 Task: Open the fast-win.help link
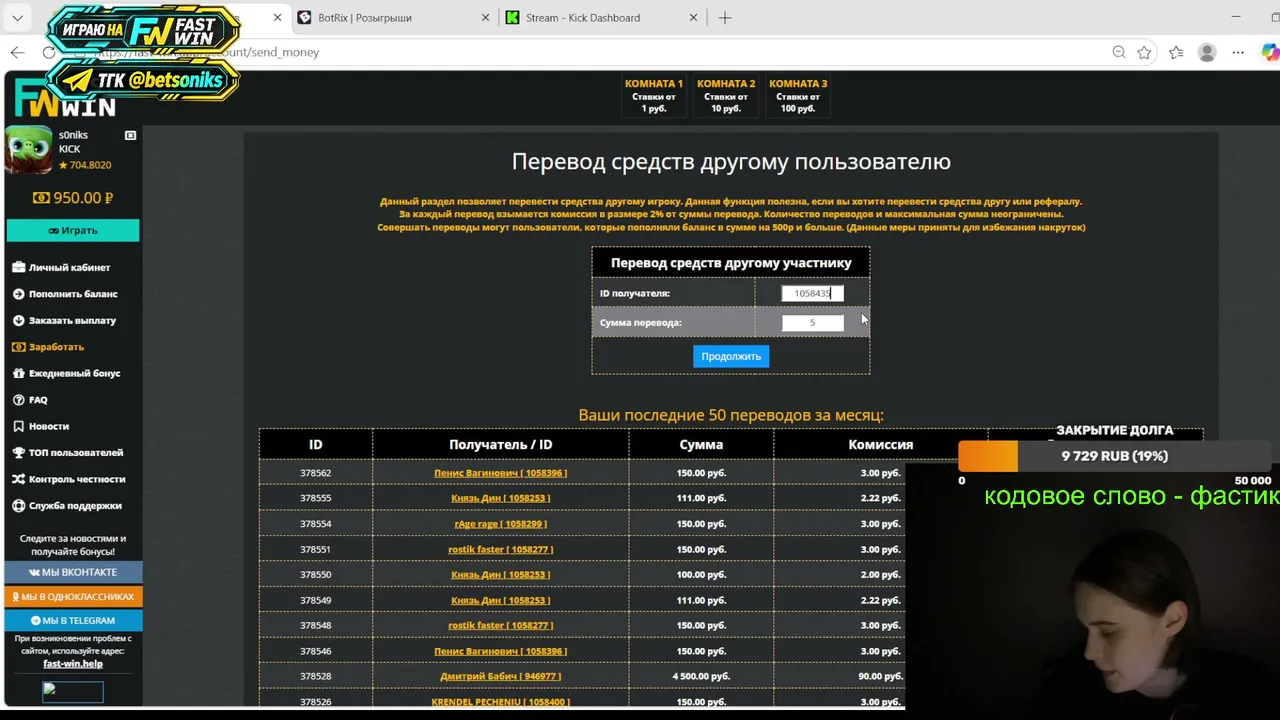(x=73, y=663)
